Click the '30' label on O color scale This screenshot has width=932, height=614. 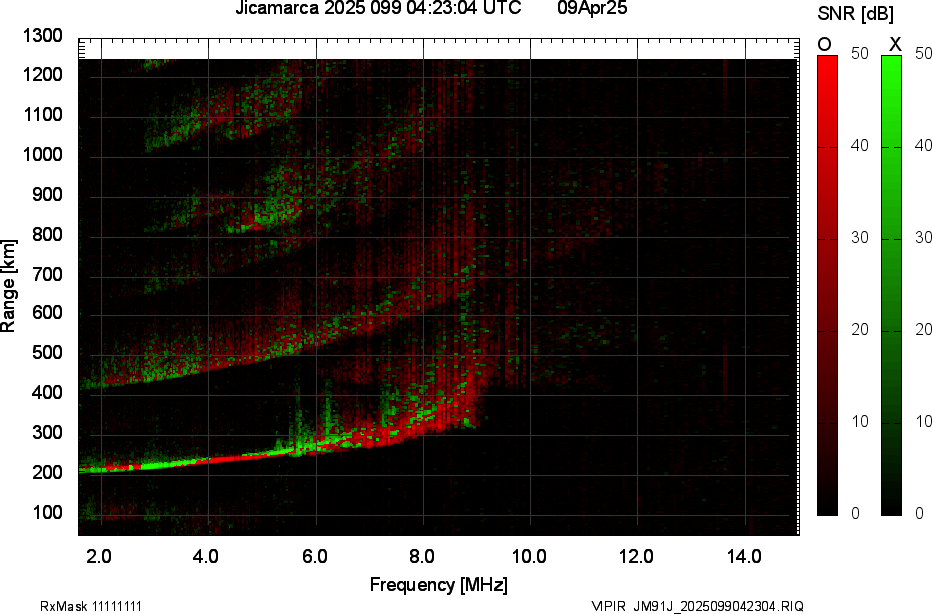tap(860, 238)
